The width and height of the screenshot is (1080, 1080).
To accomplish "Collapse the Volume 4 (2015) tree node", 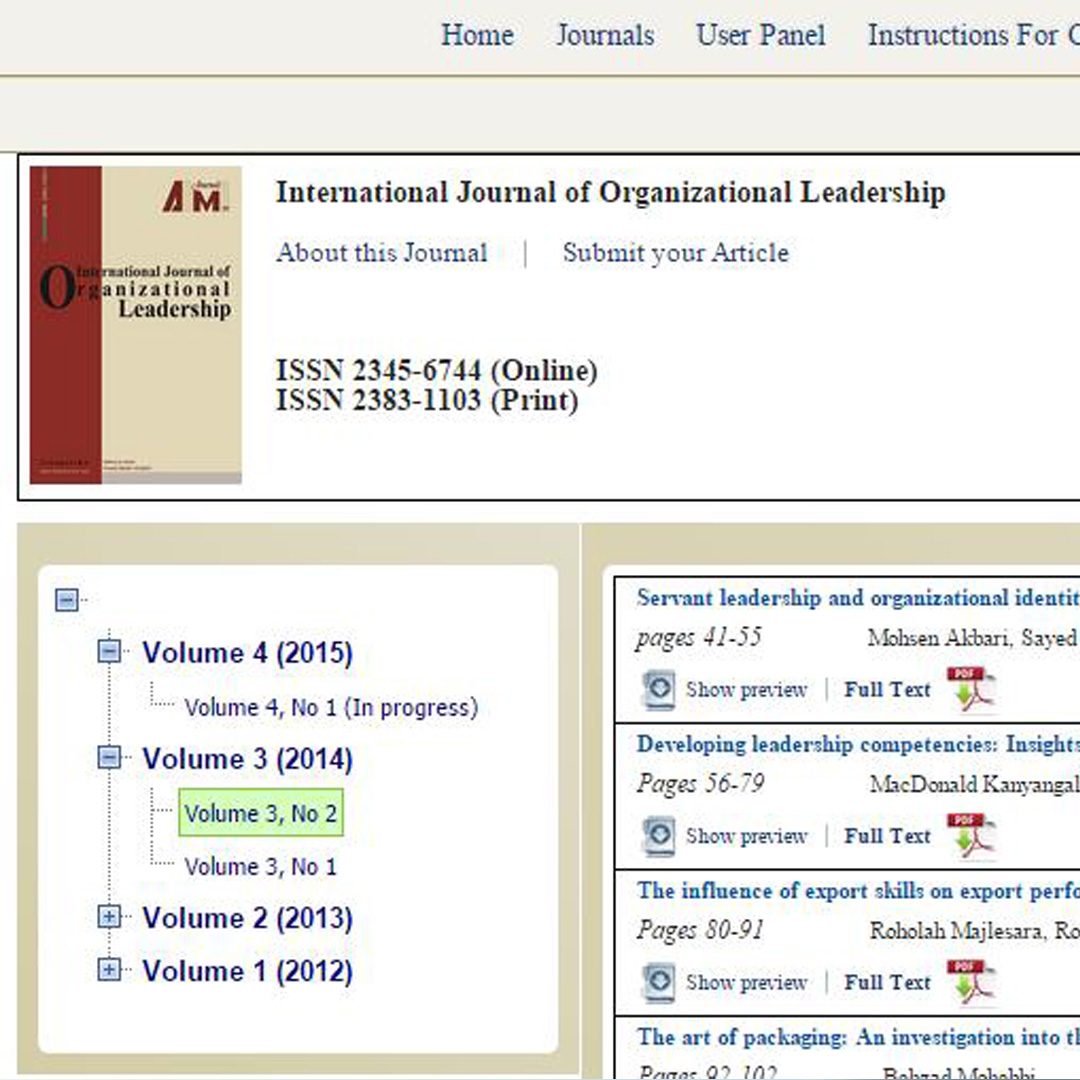I will [109, 651].
